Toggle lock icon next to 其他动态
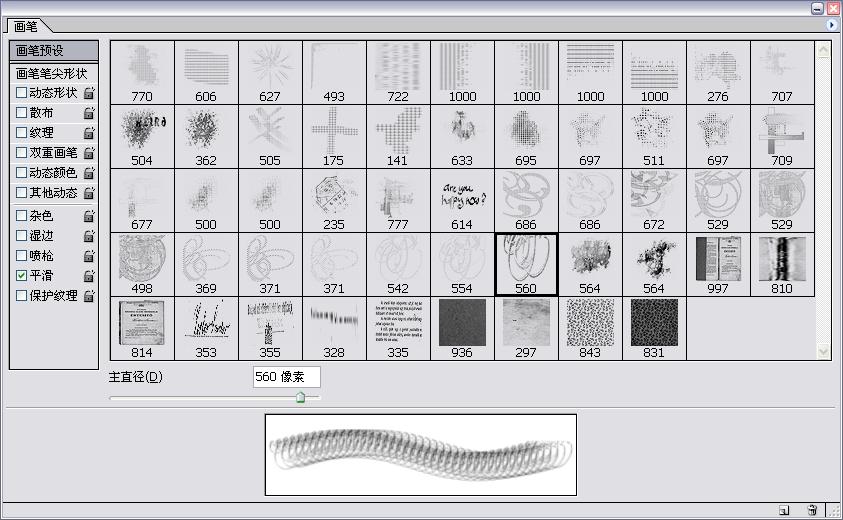843x520 pixels. pyautogui.click(x=89, y=193)
